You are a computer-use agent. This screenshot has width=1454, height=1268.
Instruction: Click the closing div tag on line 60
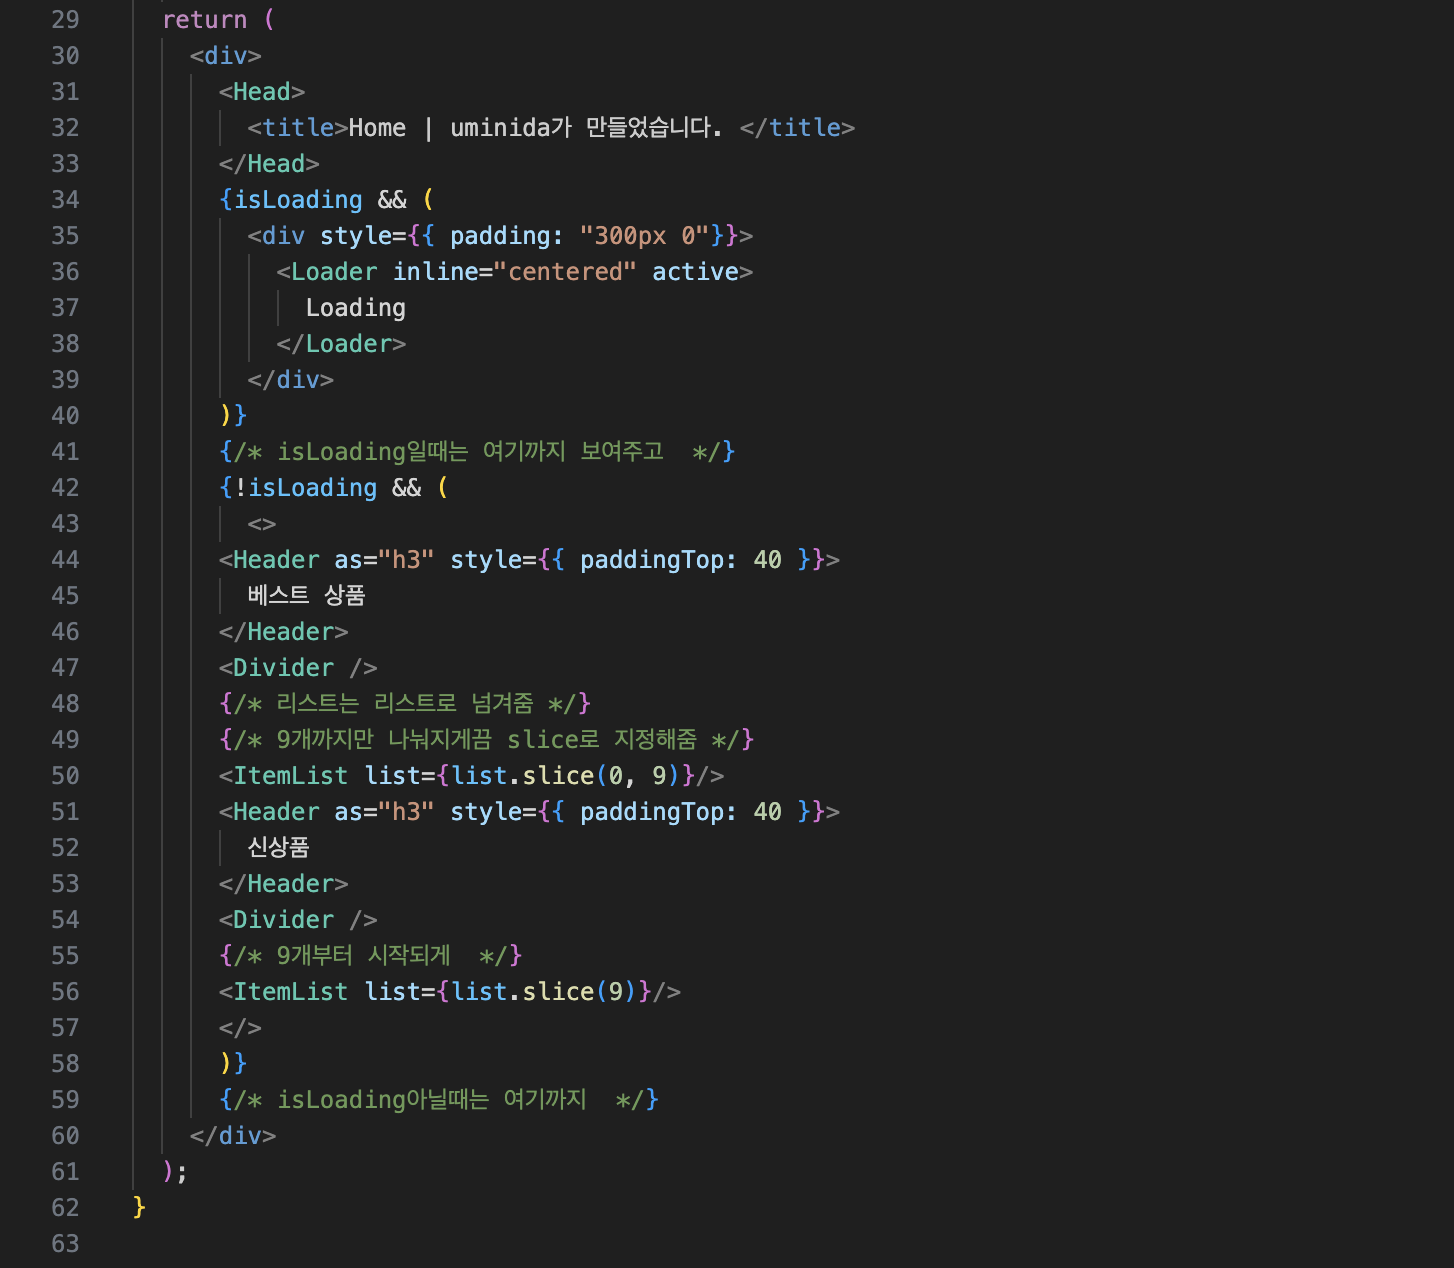click(x=233, y=1136)
